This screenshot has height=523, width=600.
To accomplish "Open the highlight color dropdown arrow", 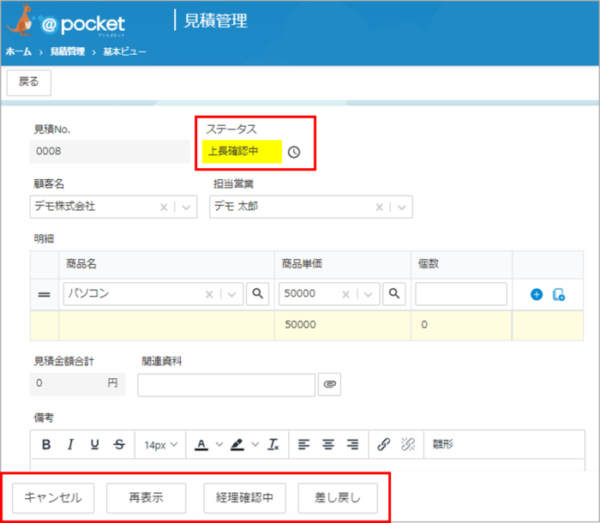I will [x=255, y=445].
